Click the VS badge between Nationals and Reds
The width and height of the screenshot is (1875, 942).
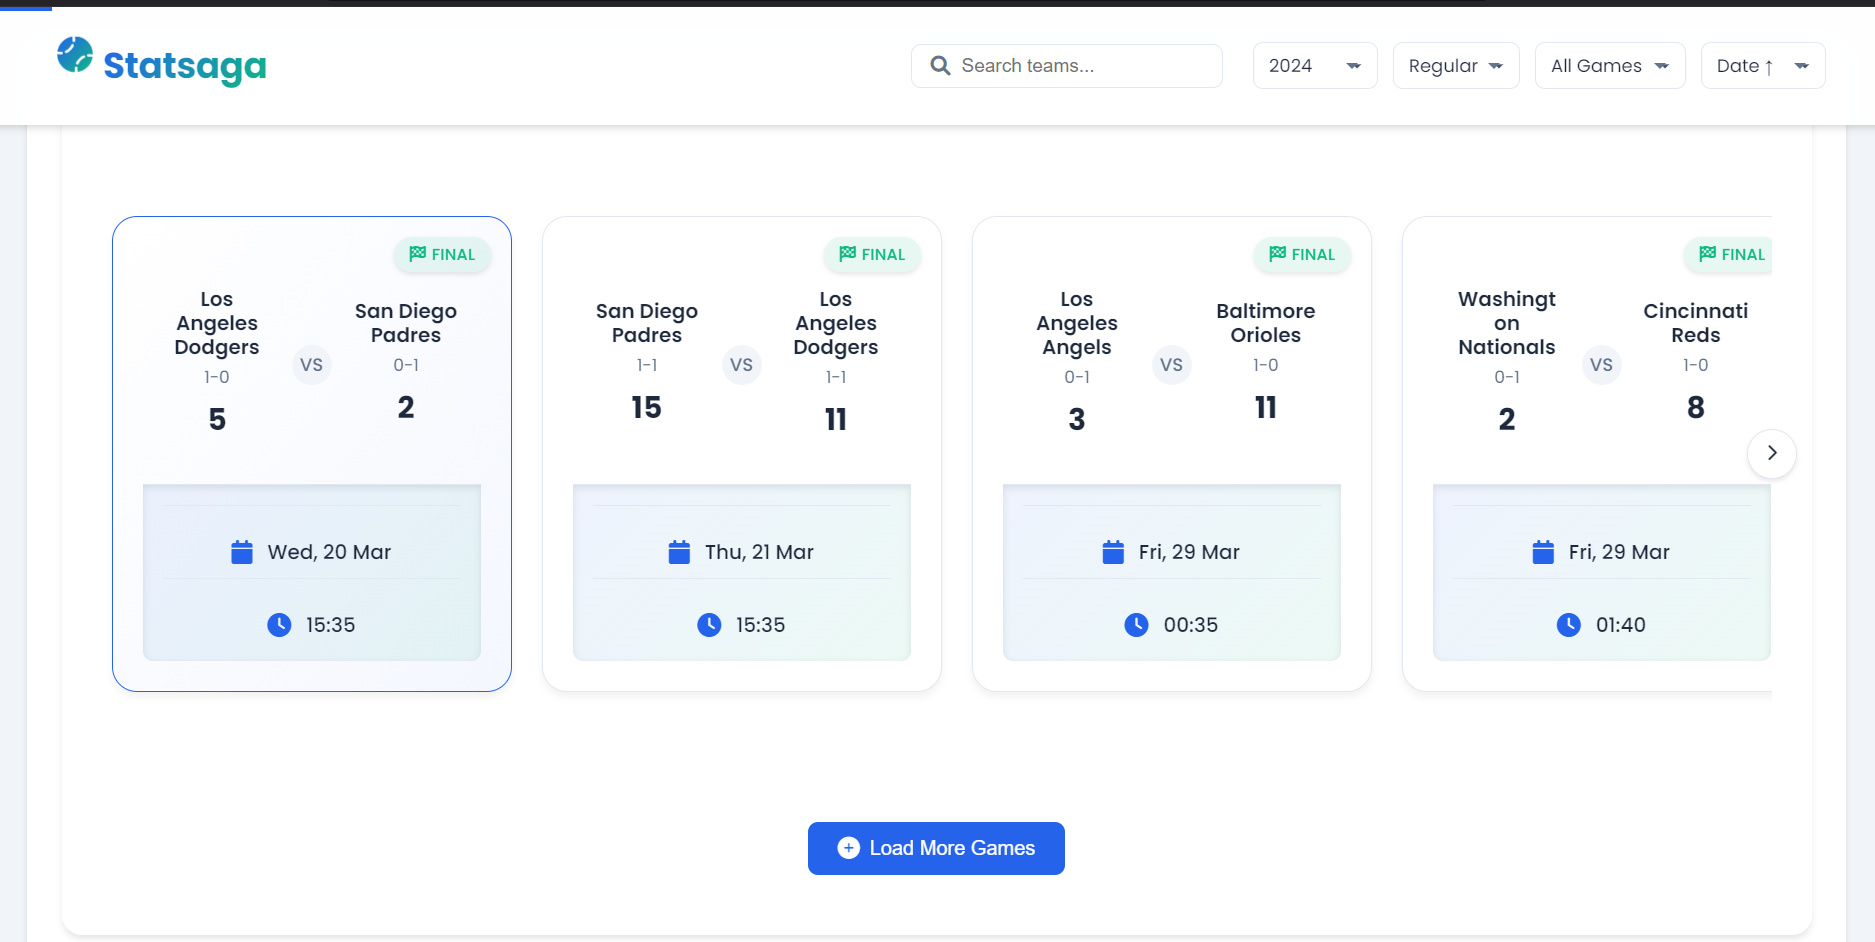pyautogui.click(x=1602, y=365)
